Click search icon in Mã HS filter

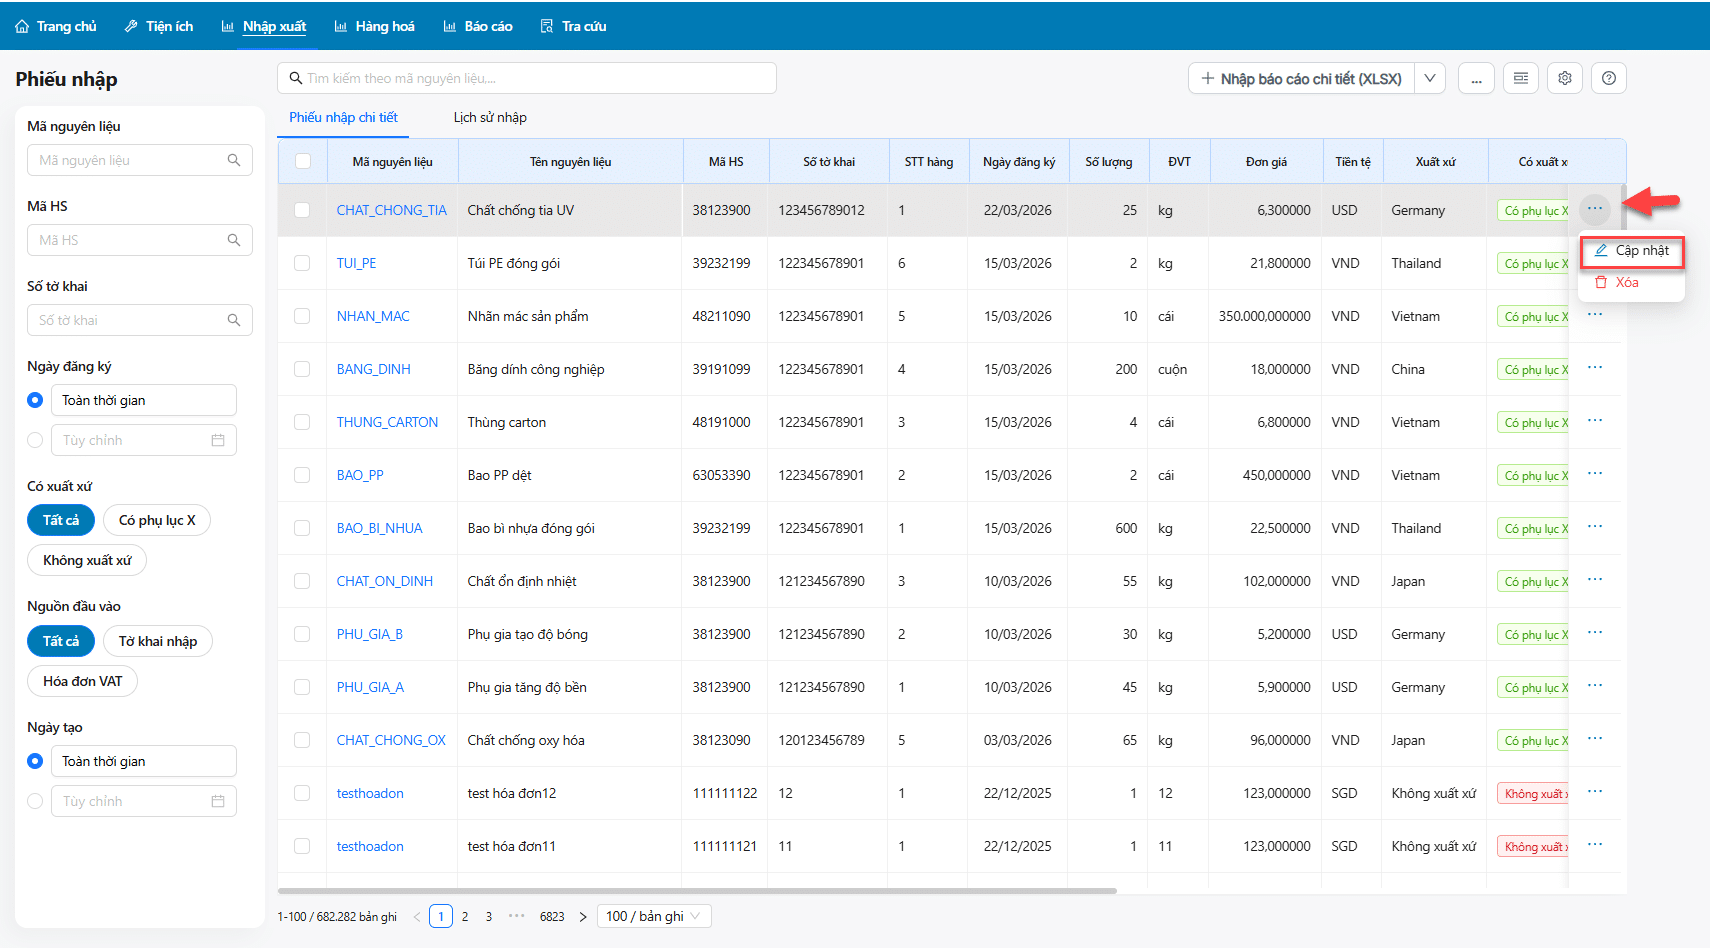234,240
